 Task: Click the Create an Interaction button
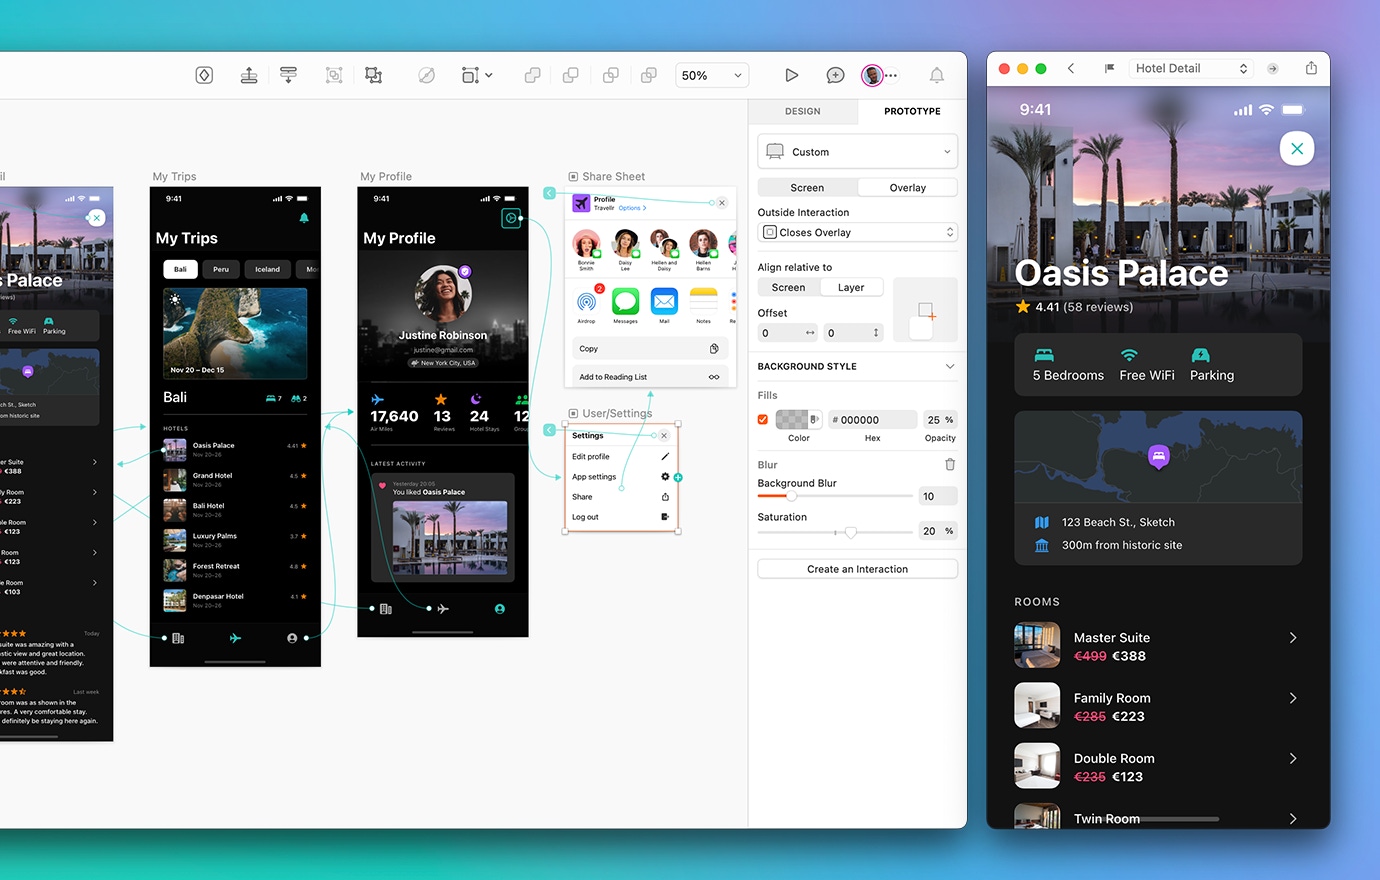tap(857, 568)
